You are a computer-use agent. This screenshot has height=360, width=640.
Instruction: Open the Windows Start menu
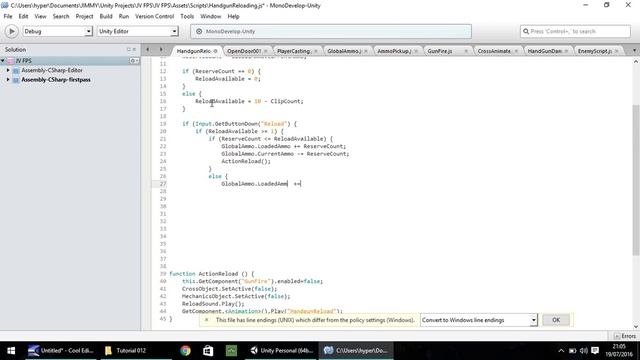pos(11,351)
